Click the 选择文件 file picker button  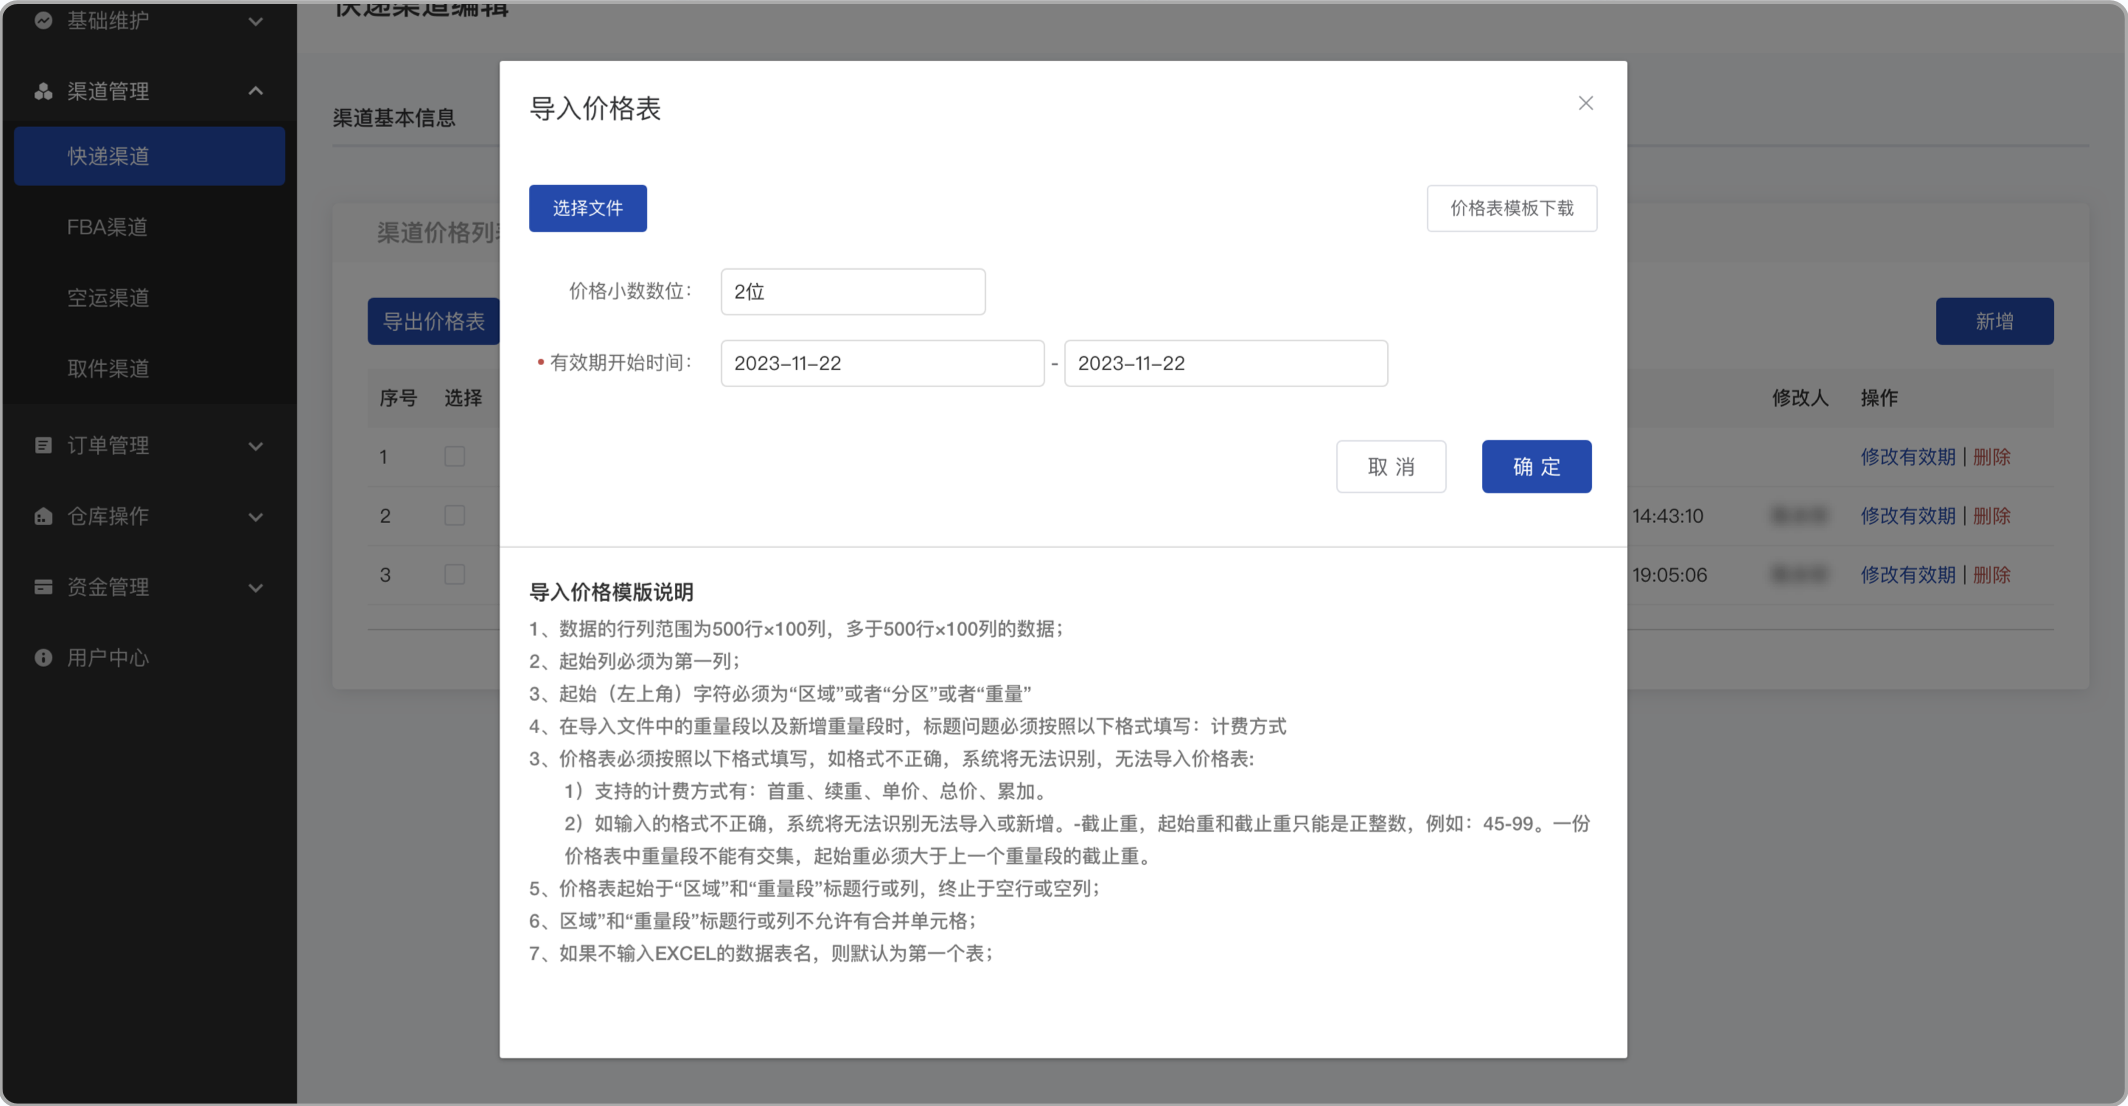pyautogui.click(x=588, y=208)
